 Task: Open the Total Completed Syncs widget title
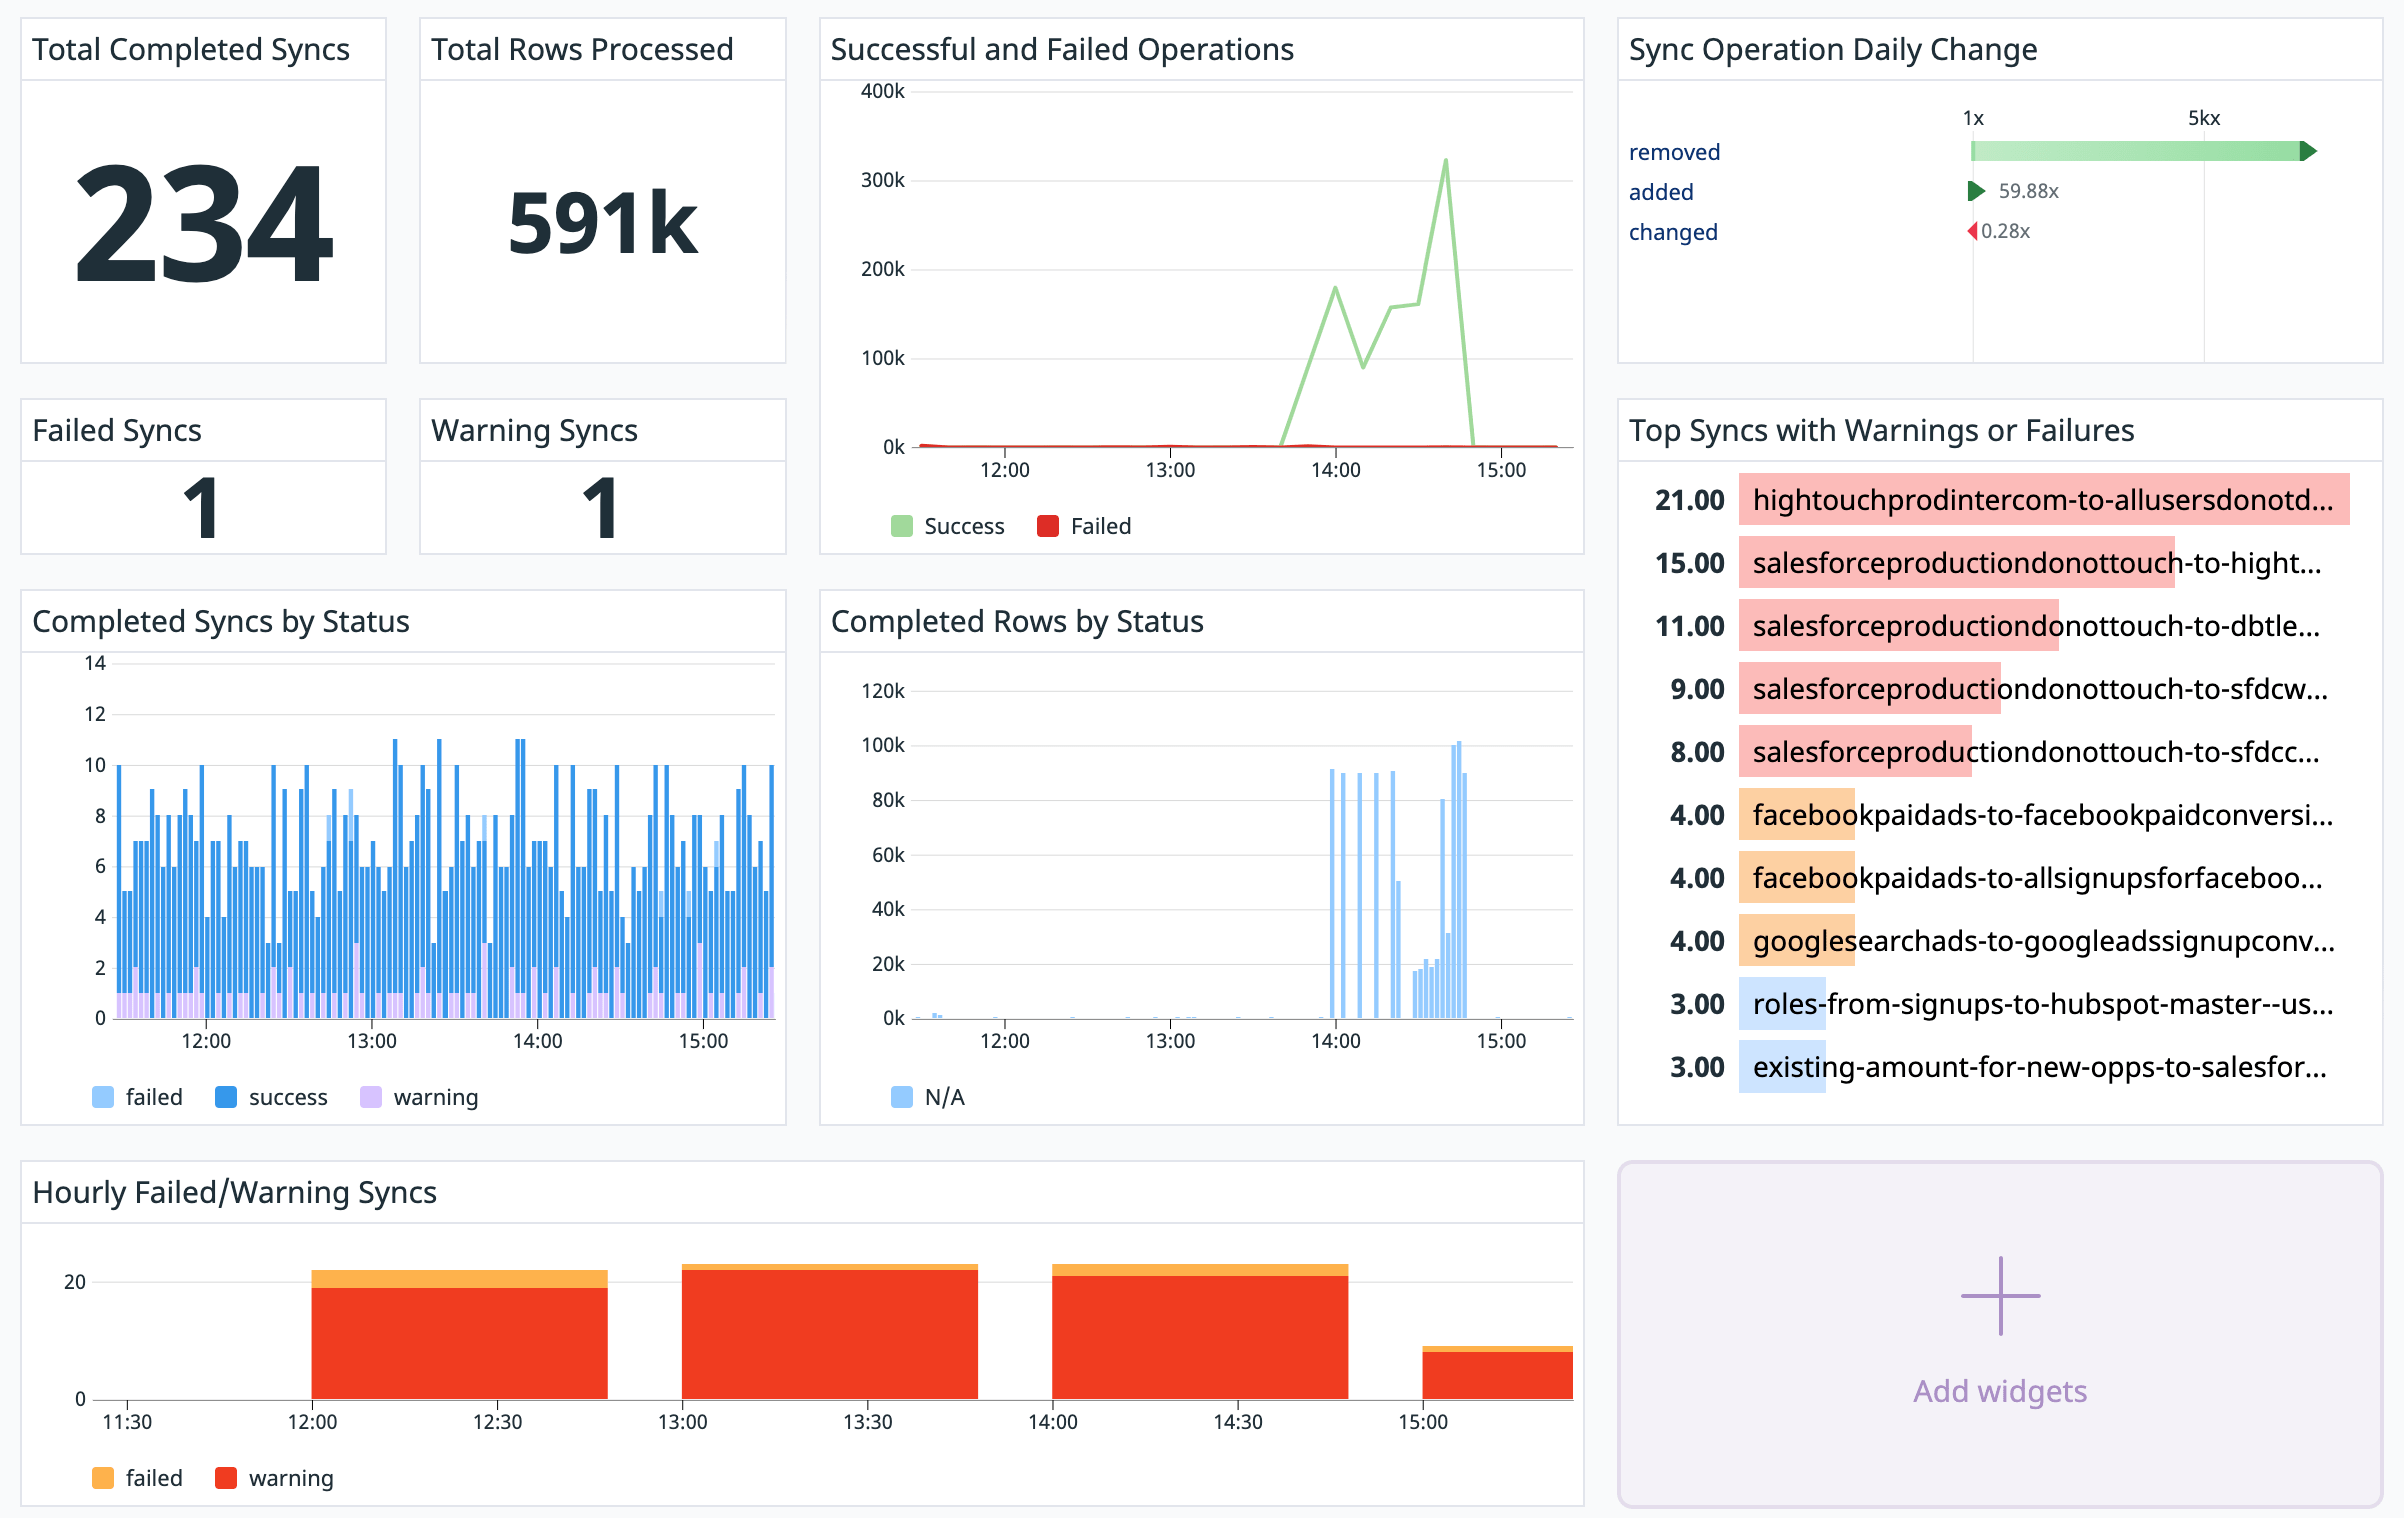click(191, 49)
